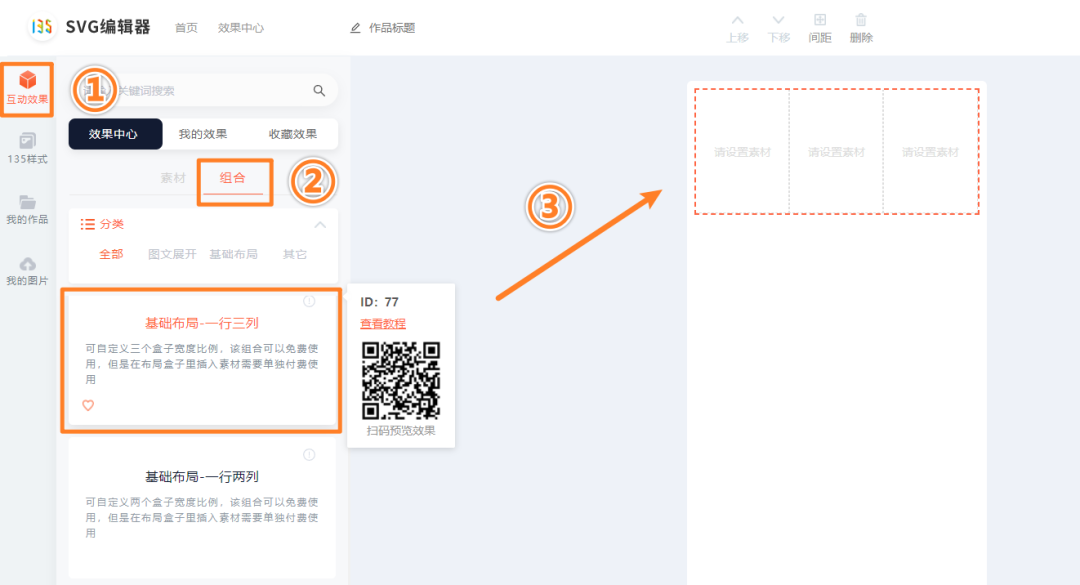The image size is (1080, 585).
Task: Select the 组合 sub-tab
Action: coord(233,178)
